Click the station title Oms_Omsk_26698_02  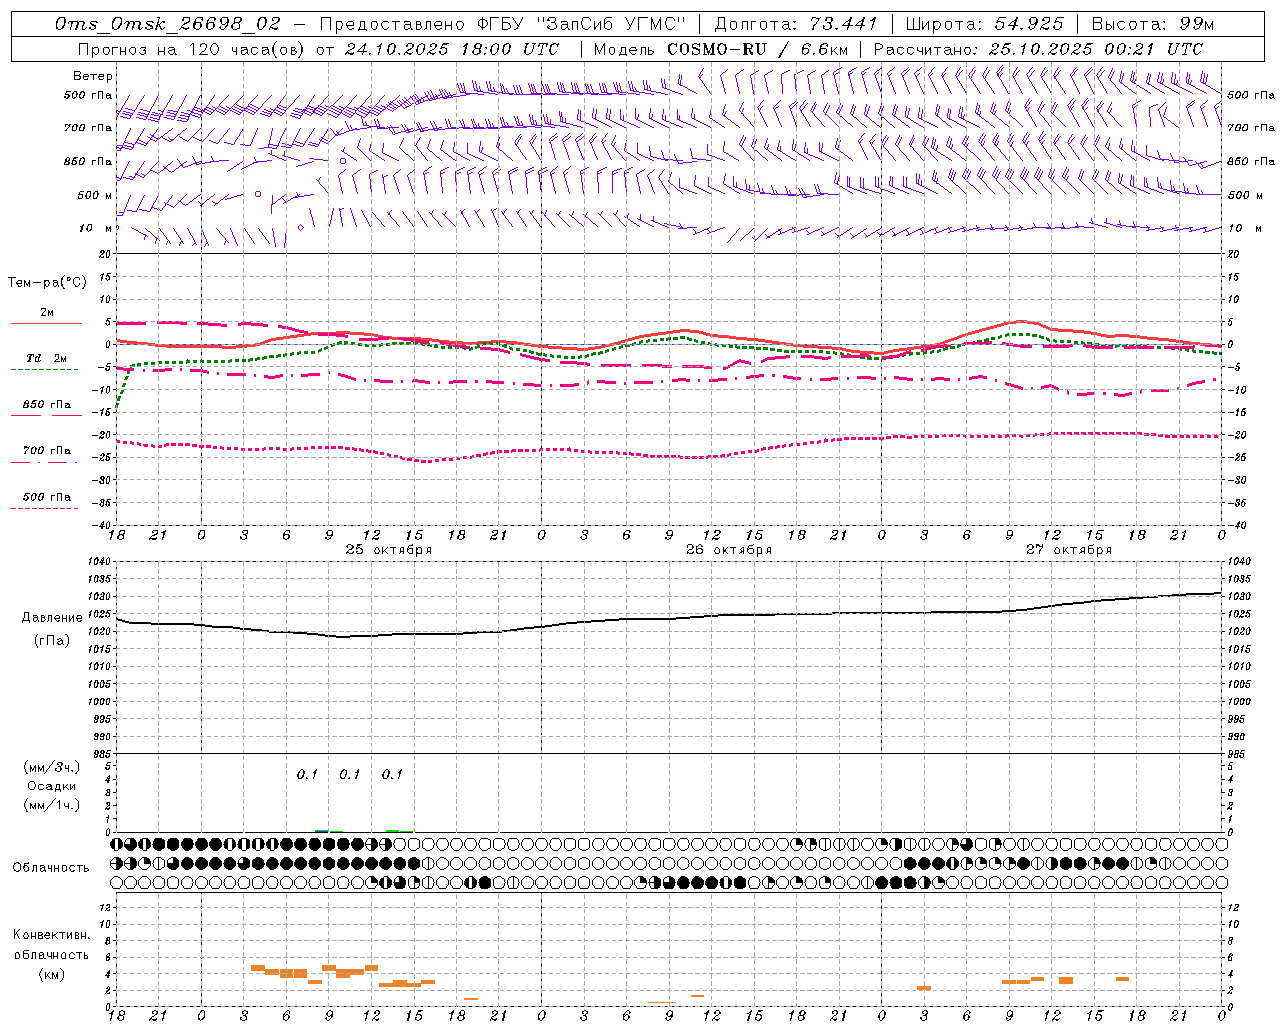click(168, 24)
